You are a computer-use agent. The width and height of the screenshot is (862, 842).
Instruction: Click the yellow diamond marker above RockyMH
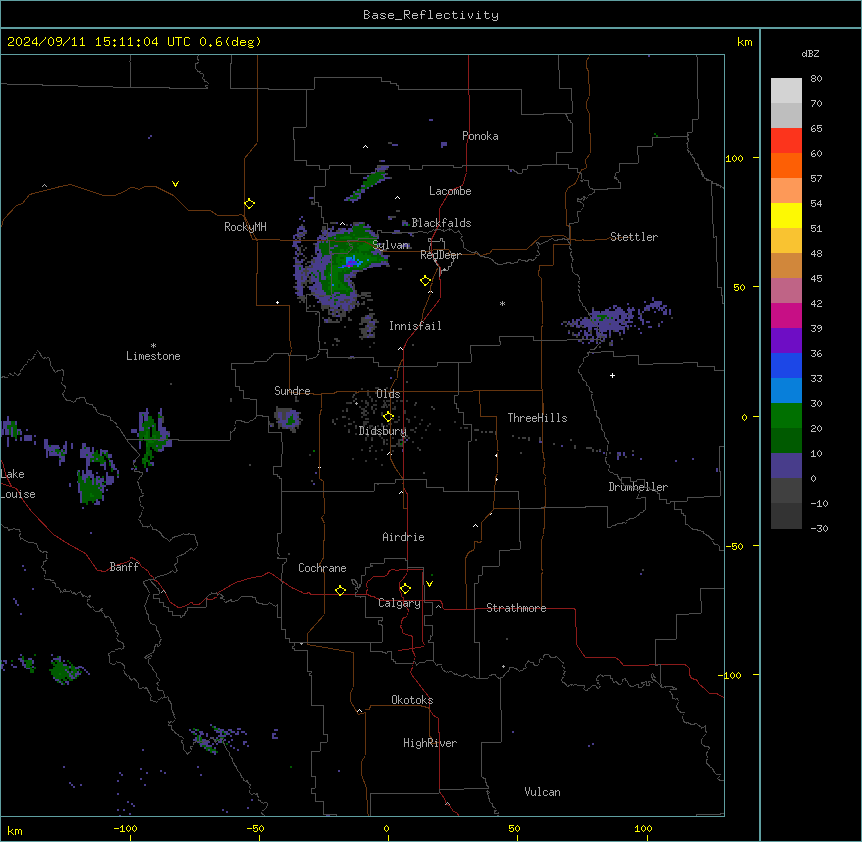[250, 204]
